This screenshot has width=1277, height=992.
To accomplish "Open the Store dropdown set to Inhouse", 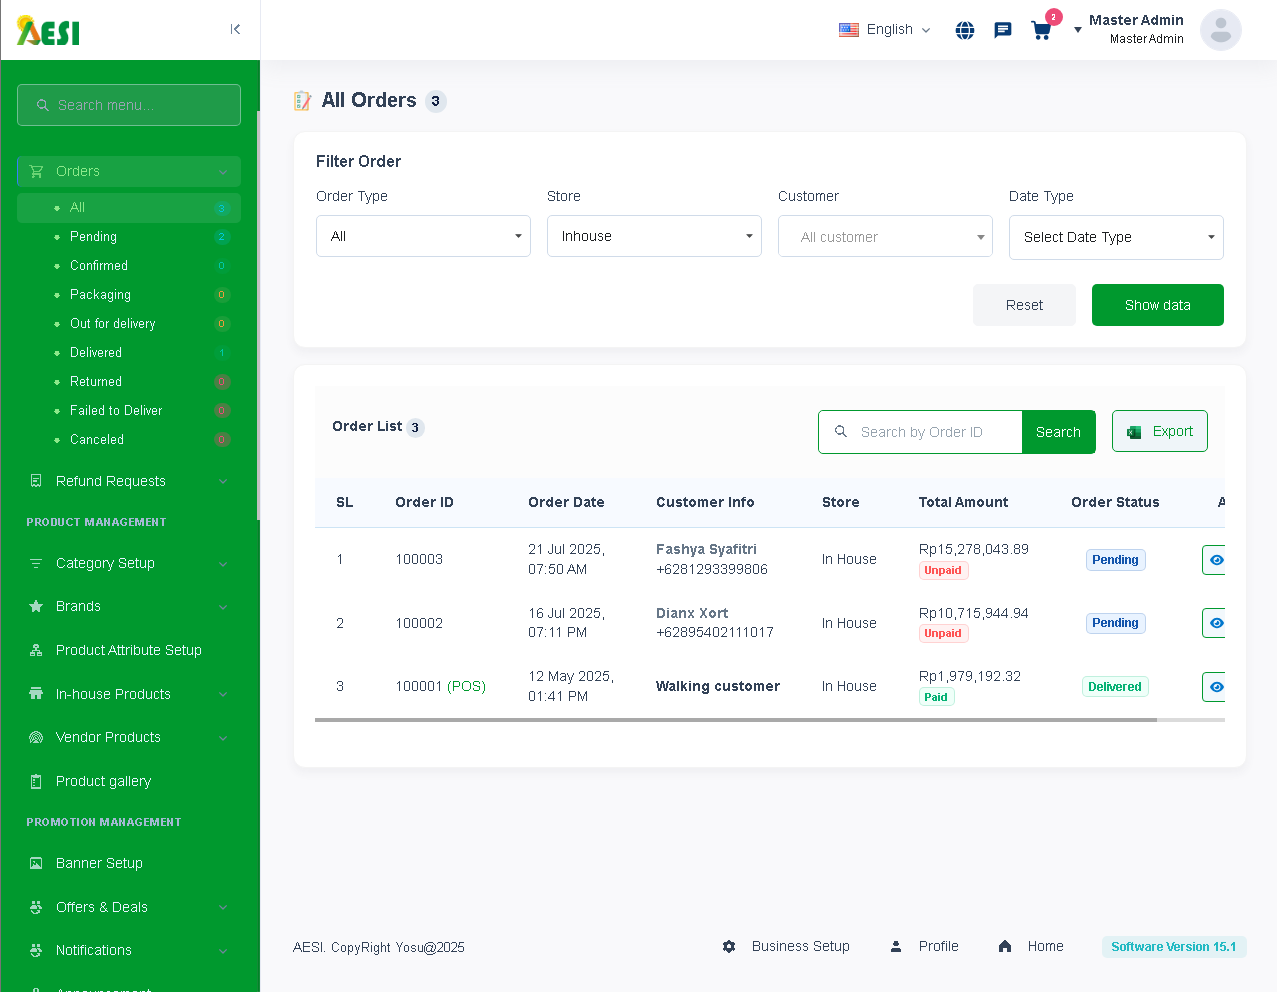I will (x=654, y=236).
